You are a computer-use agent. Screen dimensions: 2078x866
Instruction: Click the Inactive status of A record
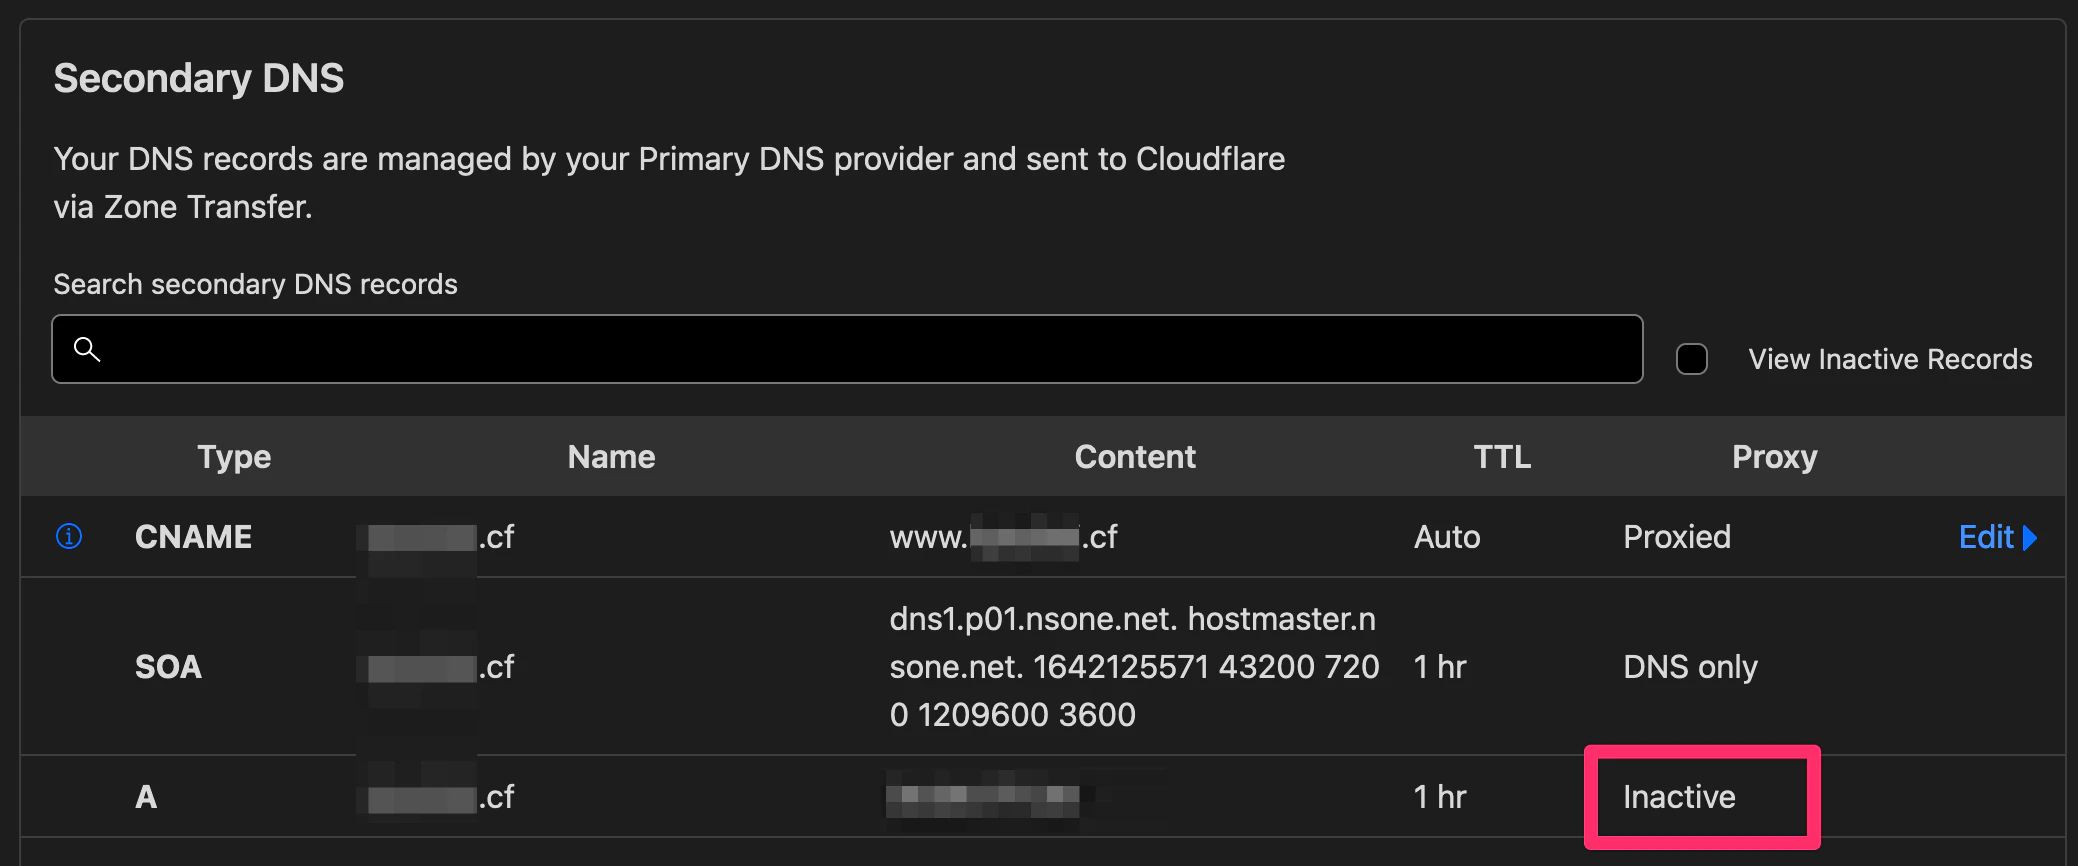pos(1679,797)
